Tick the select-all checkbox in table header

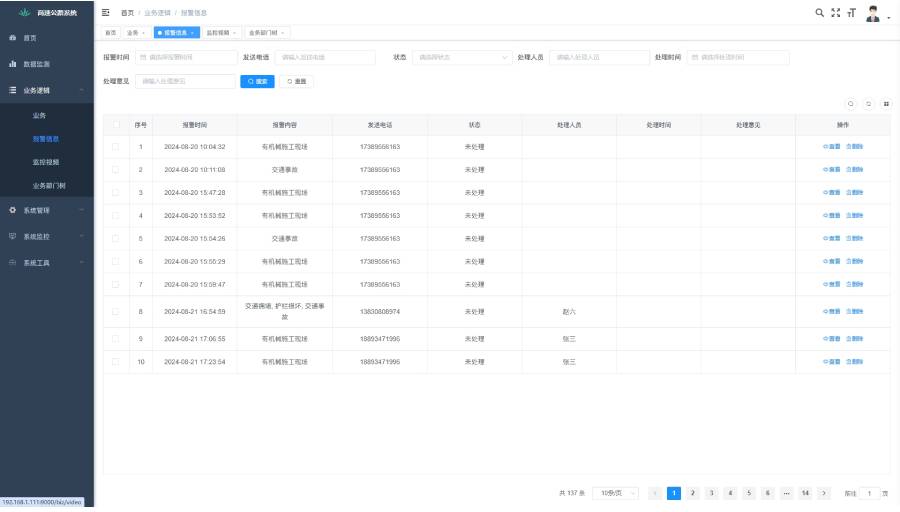[117, 125]
